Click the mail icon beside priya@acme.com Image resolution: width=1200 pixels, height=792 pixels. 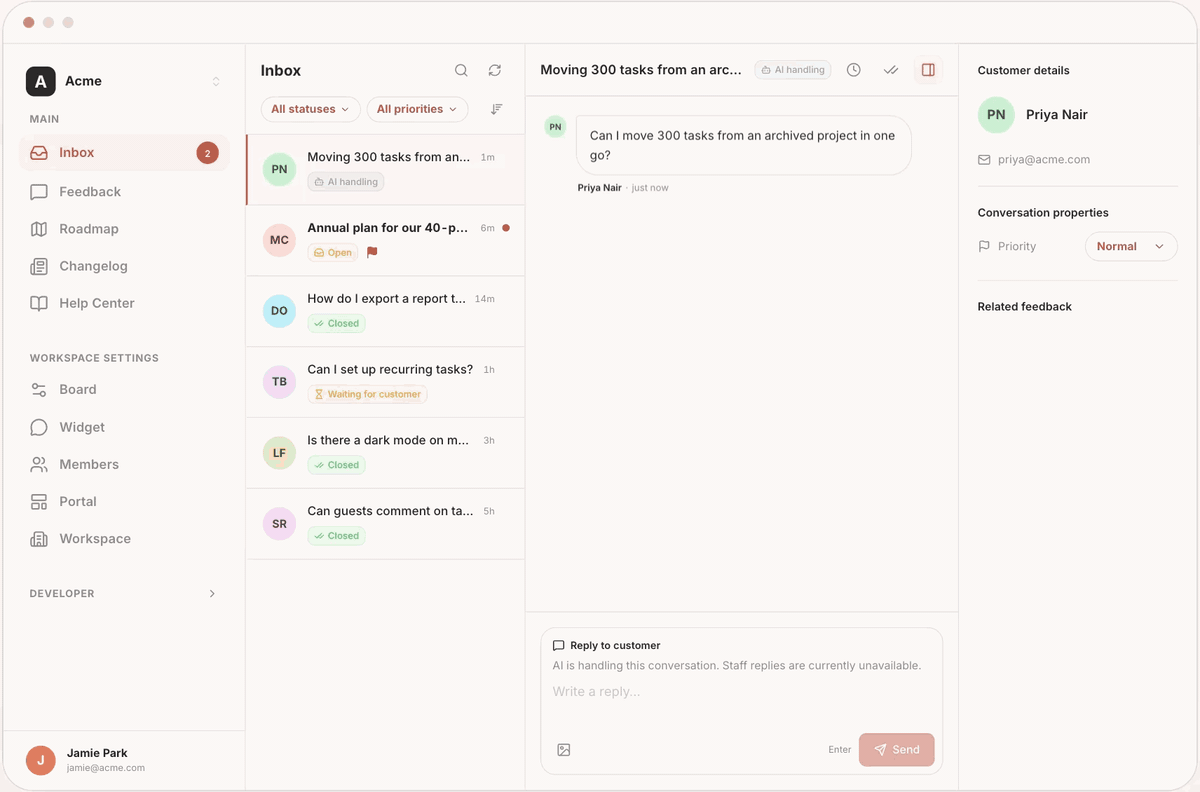click(984, 159)
